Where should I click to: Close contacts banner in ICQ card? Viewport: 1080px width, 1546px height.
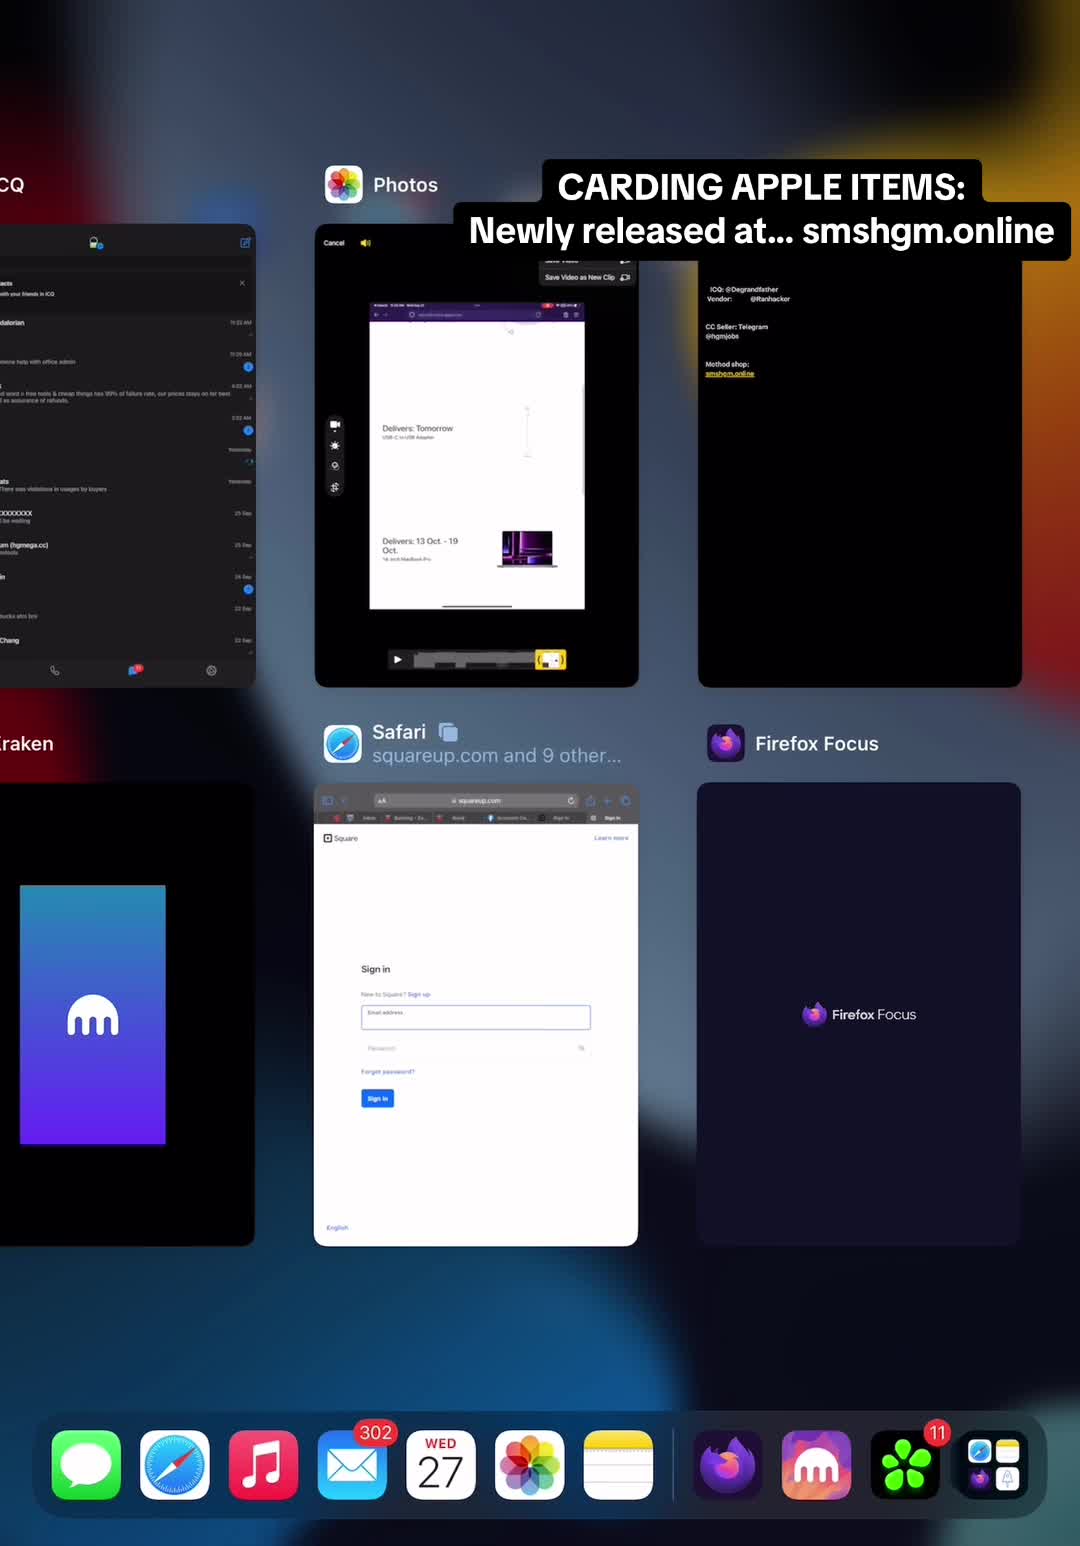tap(242, 283)
